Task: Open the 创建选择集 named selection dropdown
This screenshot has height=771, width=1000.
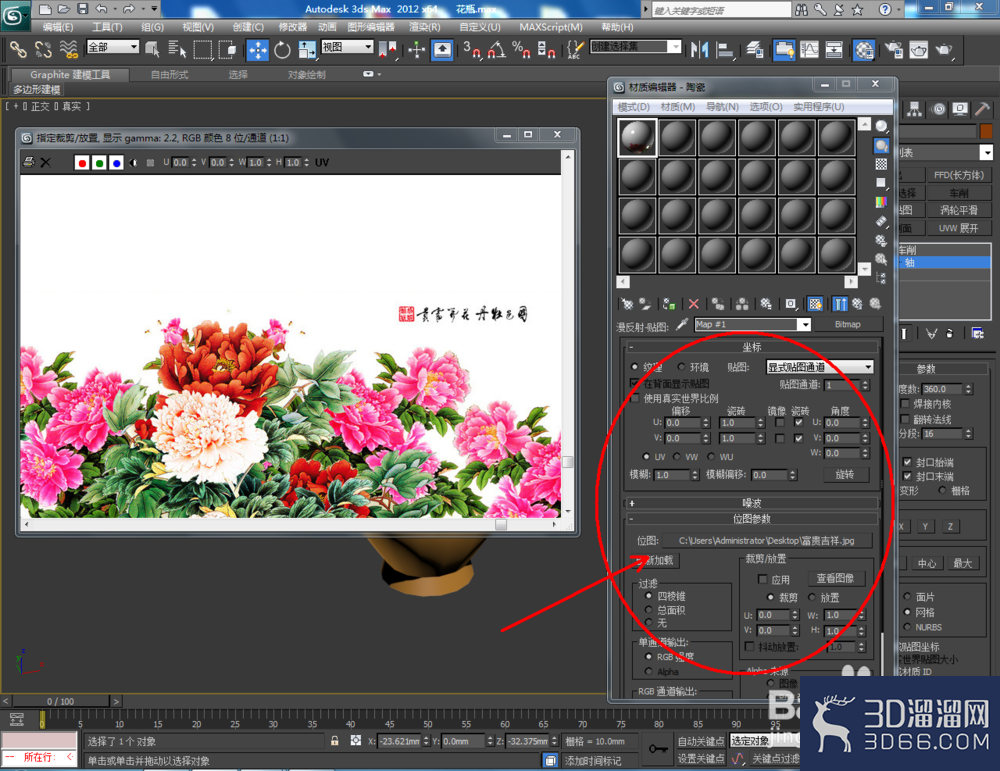Action: 635,47
